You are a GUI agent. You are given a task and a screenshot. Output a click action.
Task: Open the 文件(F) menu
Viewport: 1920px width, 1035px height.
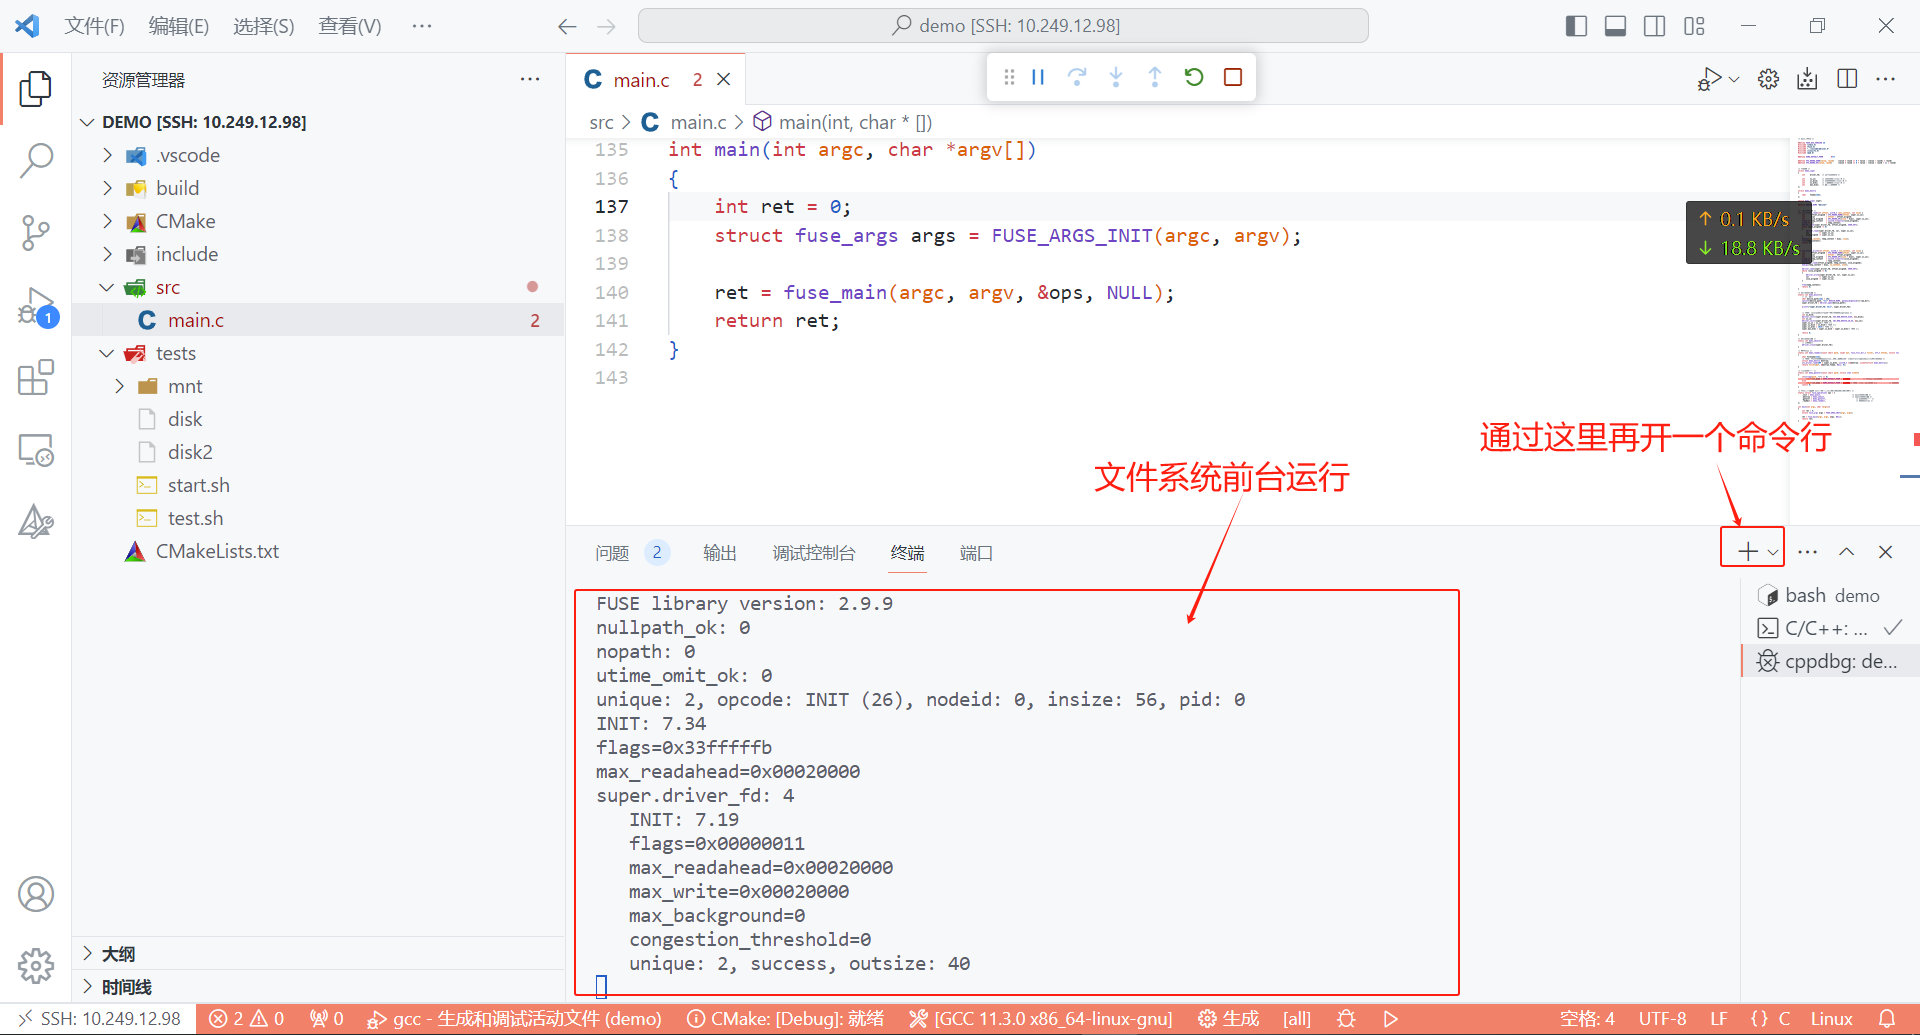pyautogui.click(x=94, y=26)
